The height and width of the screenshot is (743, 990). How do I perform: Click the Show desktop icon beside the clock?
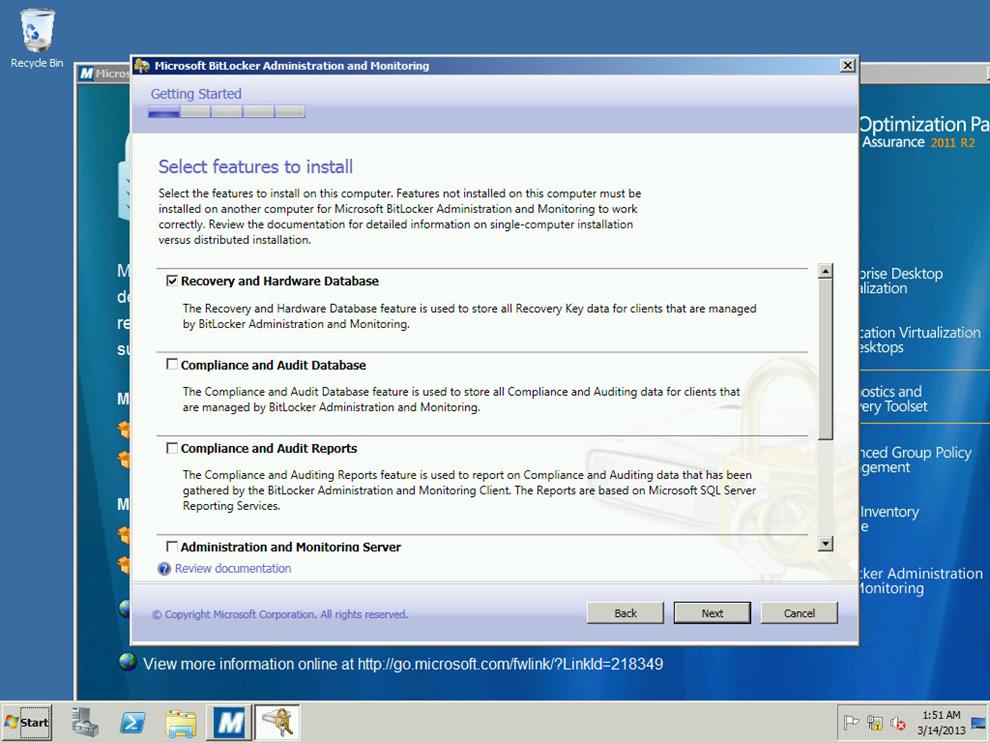[x=978, y=722]
